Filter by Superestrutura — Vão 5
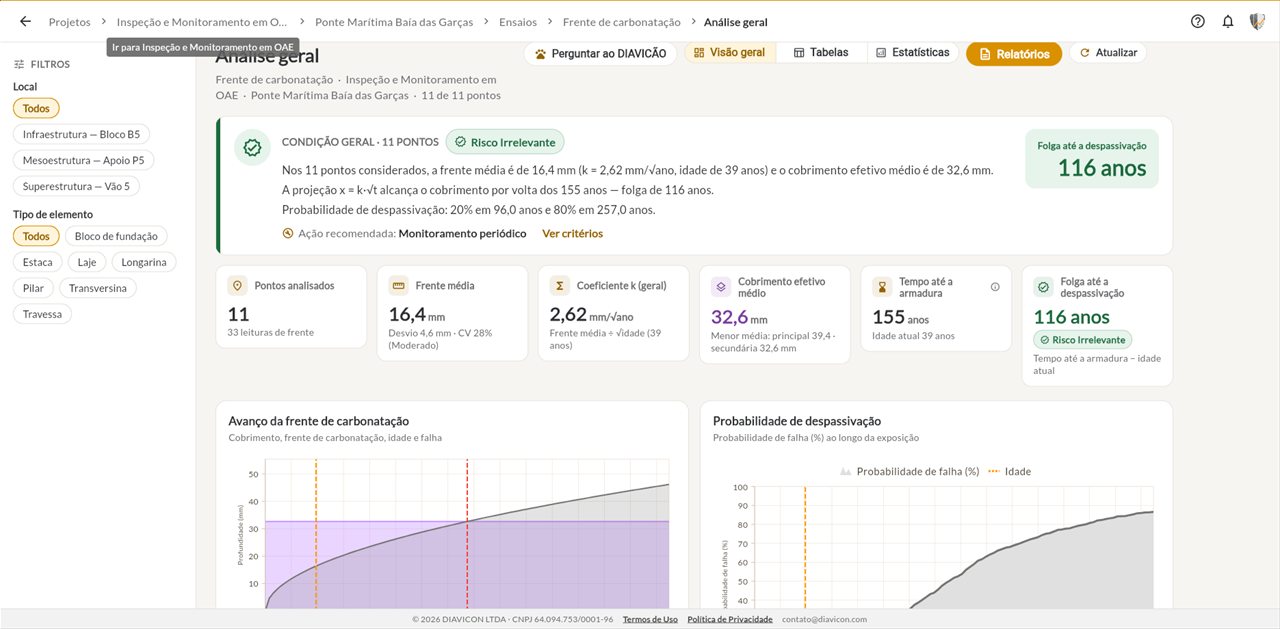 pos(76,186)
